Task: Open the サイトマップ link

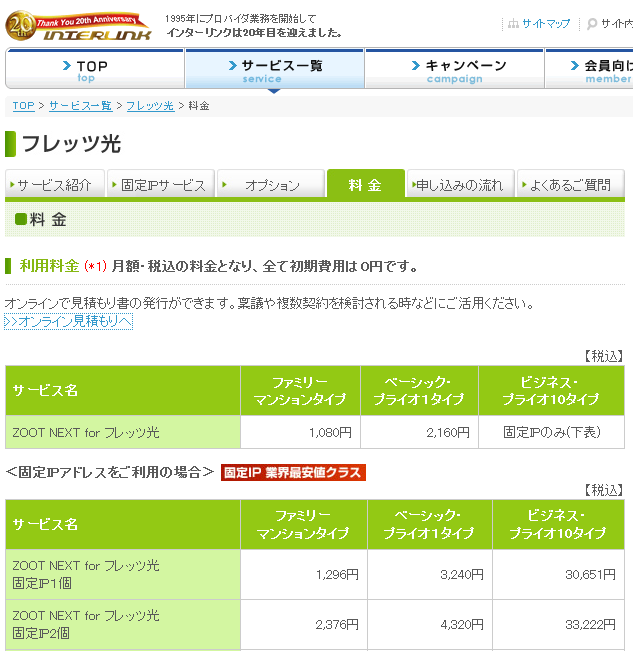Action: [x=546, y=24]
